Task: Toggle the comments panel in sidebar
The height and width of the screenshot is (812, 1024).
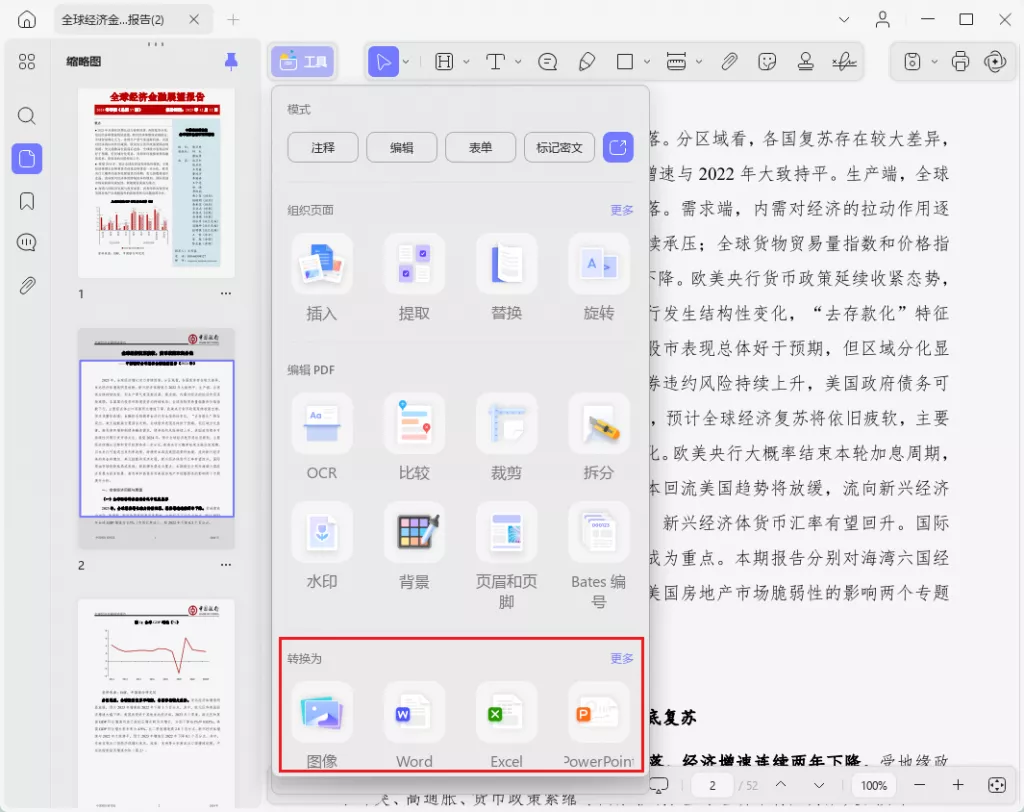Action: tap(26, 241)
